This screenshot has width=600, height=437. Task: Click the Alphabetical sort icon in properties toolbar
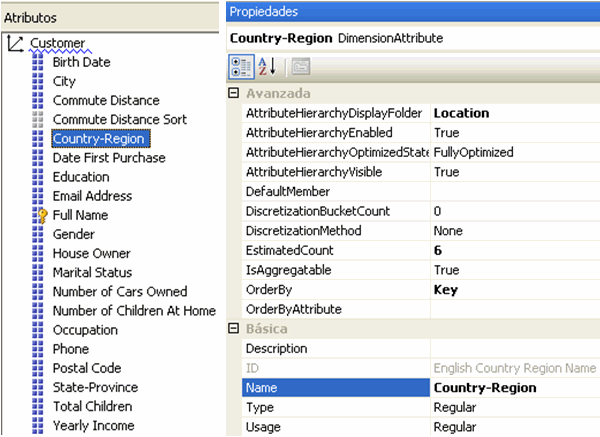click(x=267, y=67)
